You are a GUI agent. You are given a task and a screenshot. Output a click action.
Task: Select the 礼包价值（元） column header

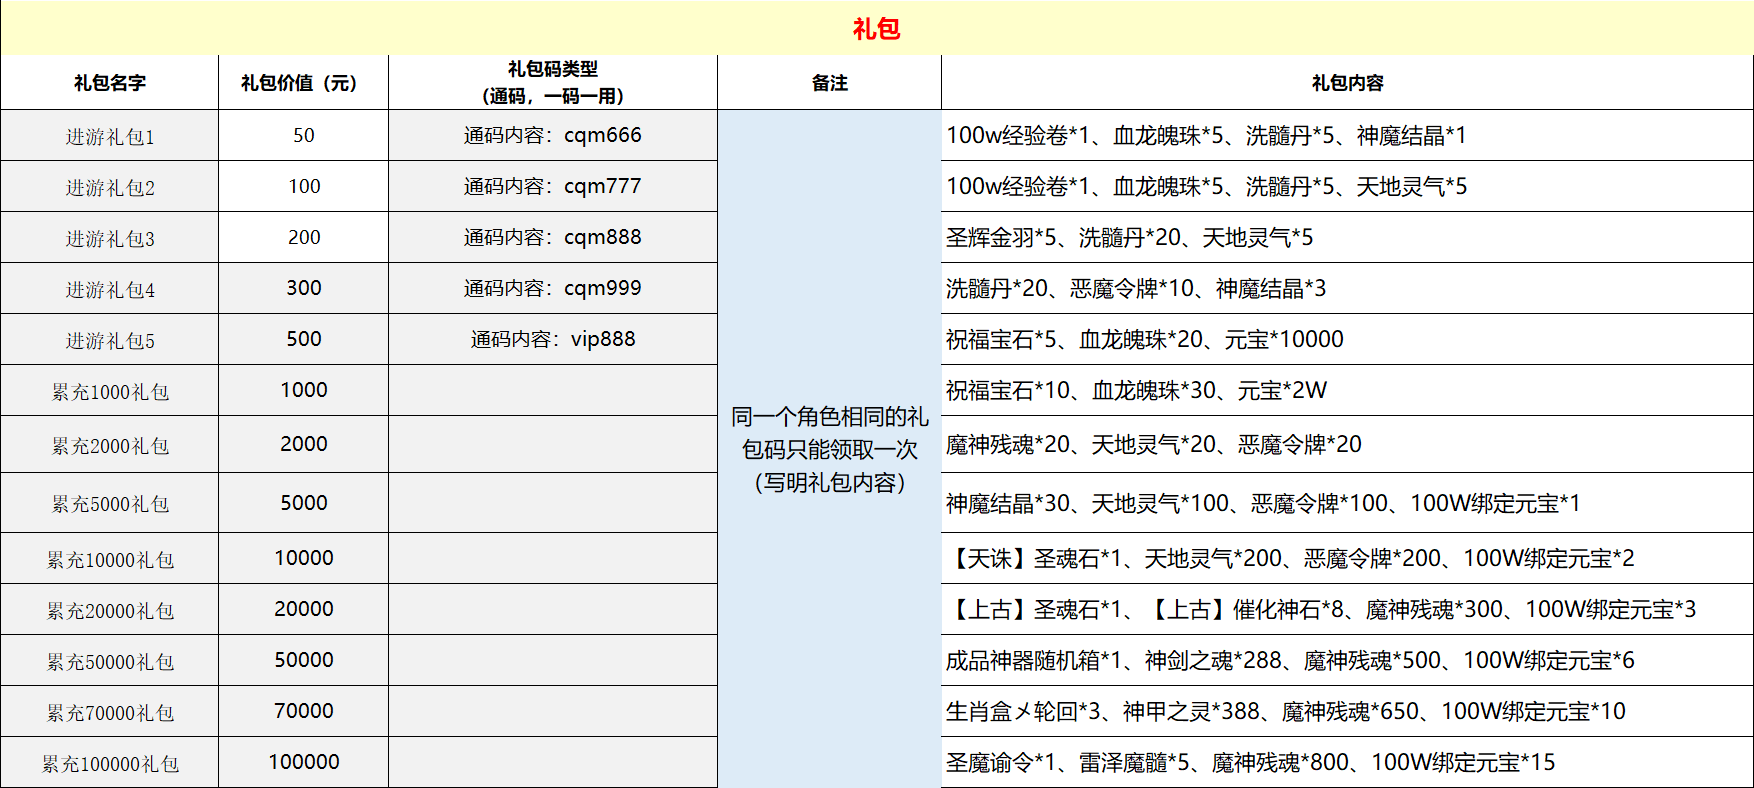303,83
